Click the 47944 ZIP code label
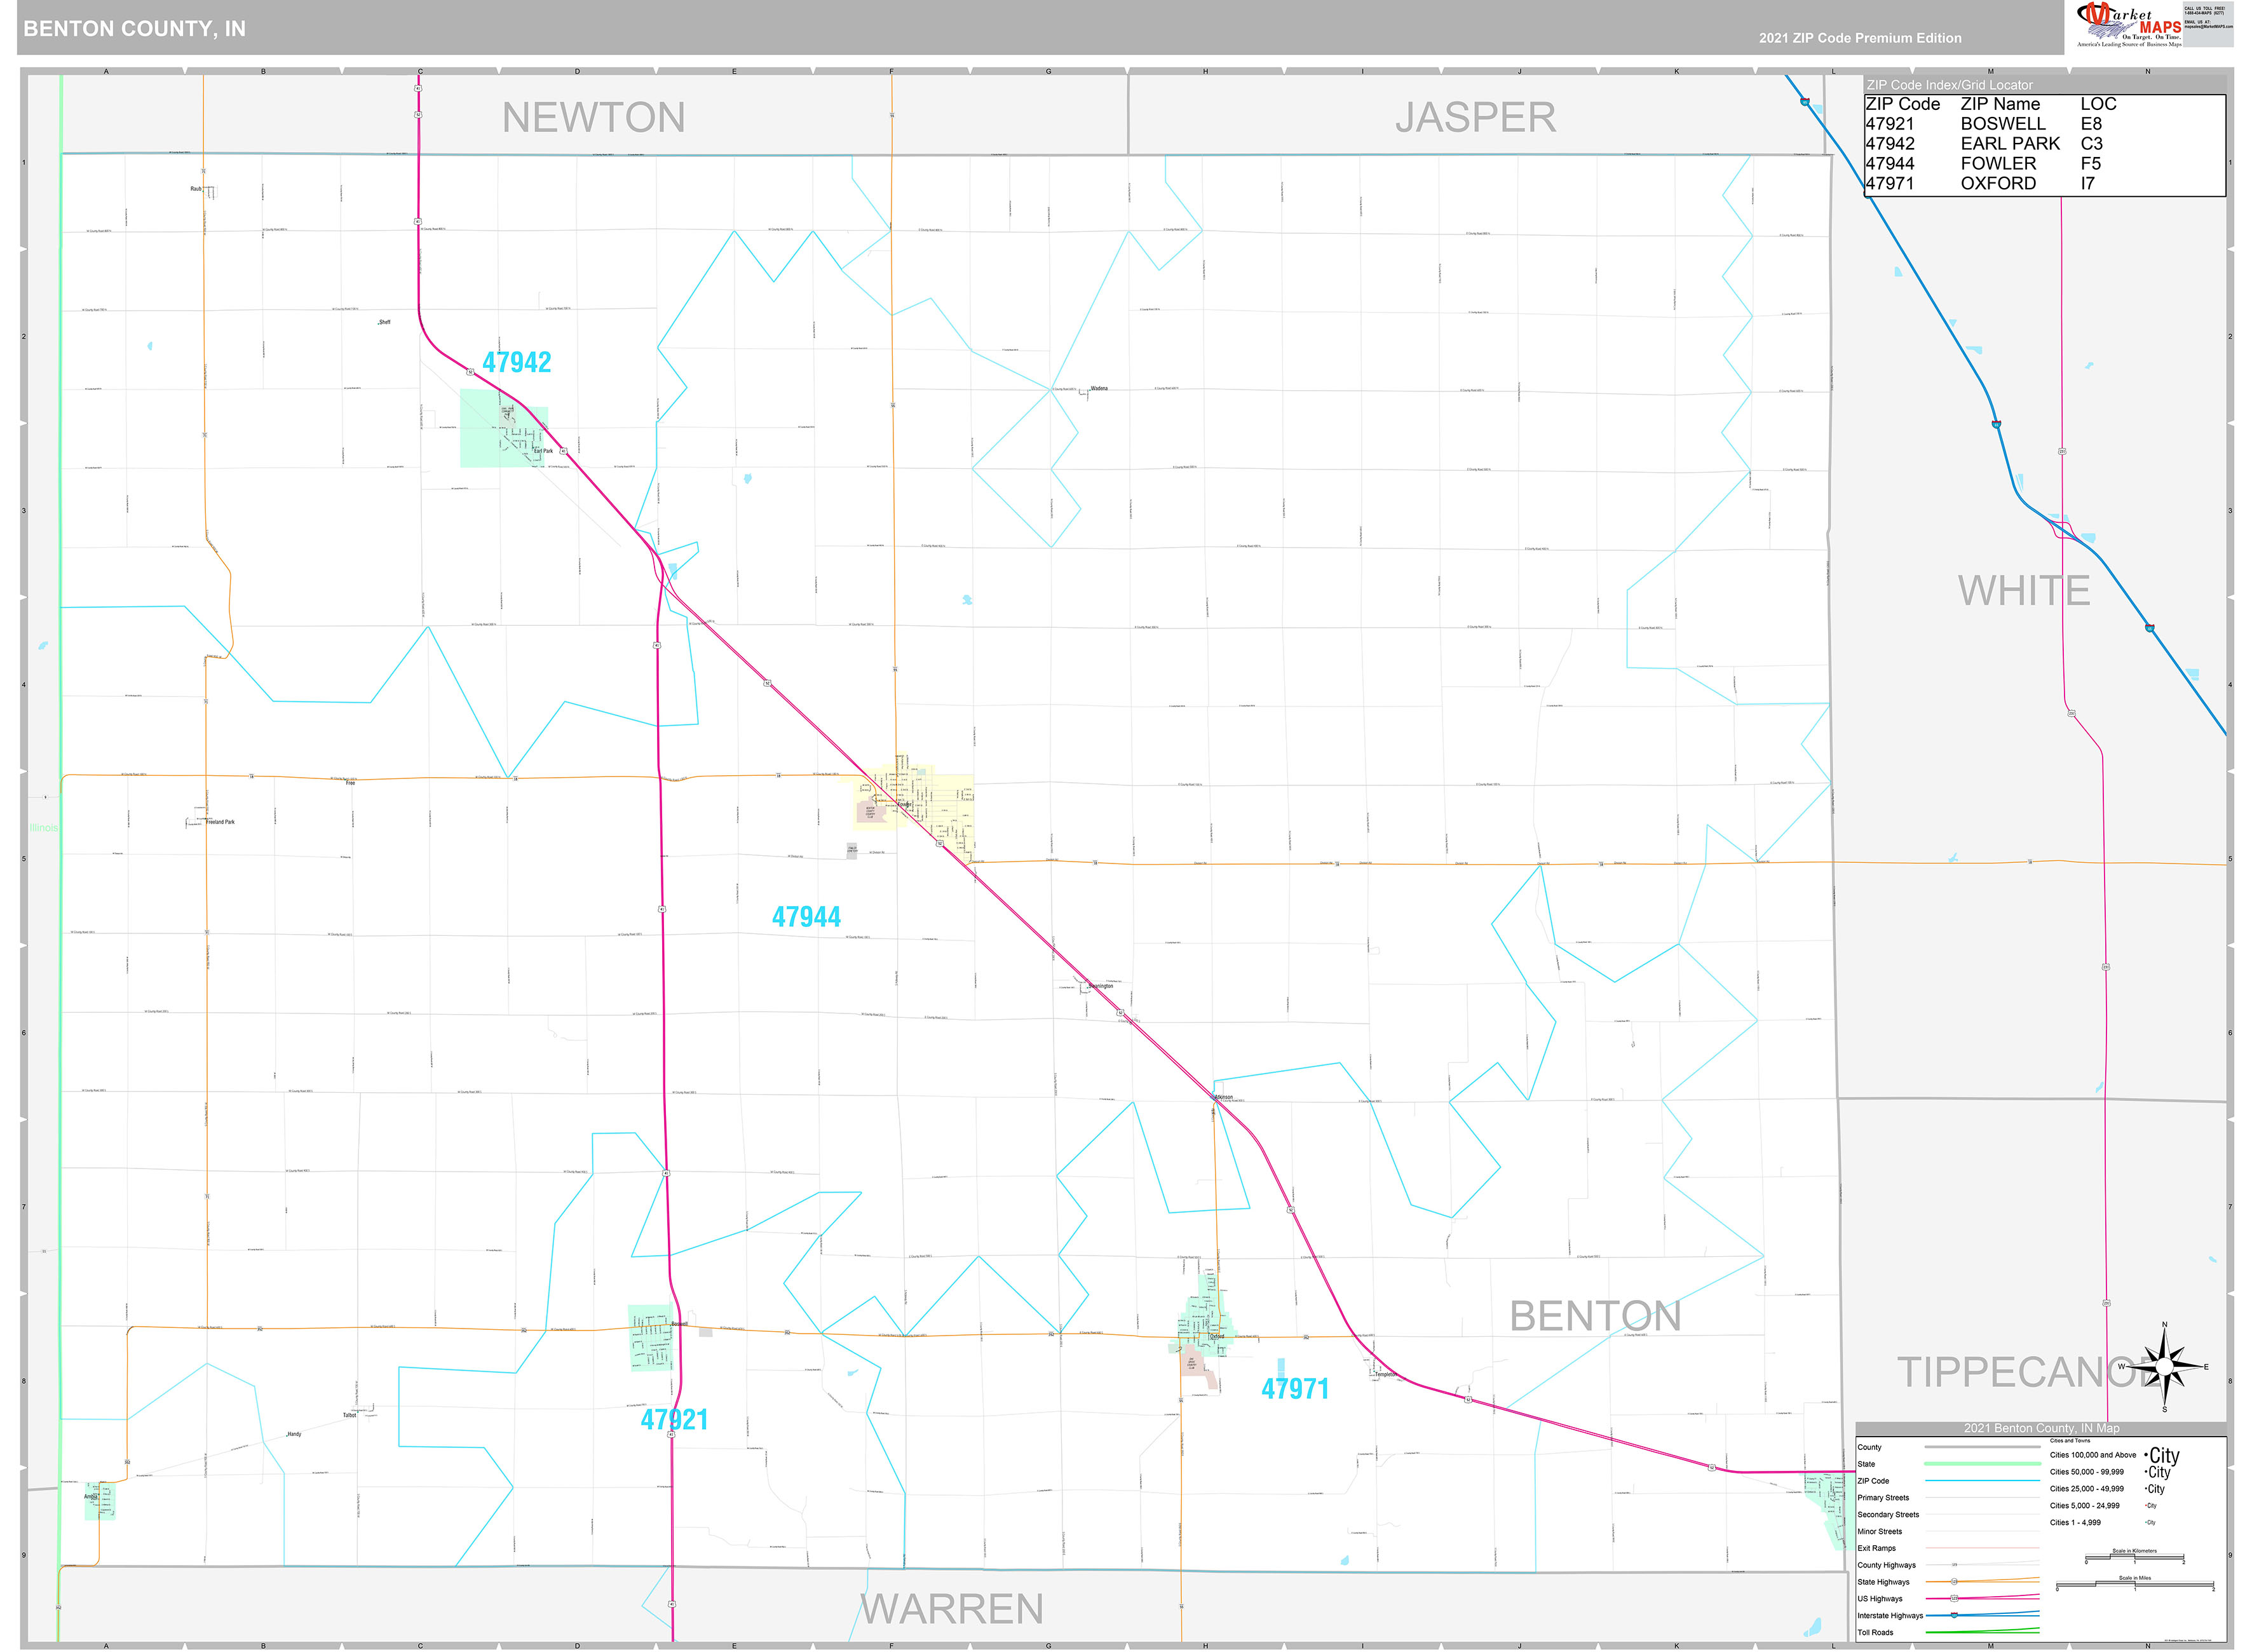Viewport: 2245px width, 1652px height. click(806, 916)
